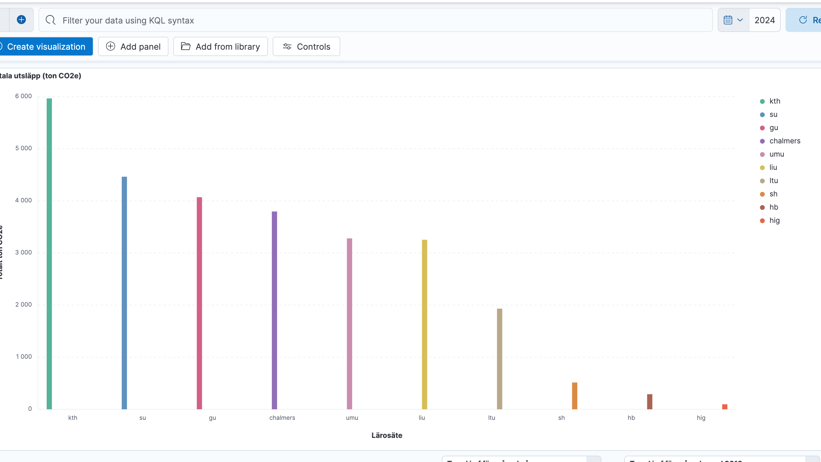Click the add filter plus icon
Image resolution: width=821 pixels, height=462 pixels.
pos(21,20)
